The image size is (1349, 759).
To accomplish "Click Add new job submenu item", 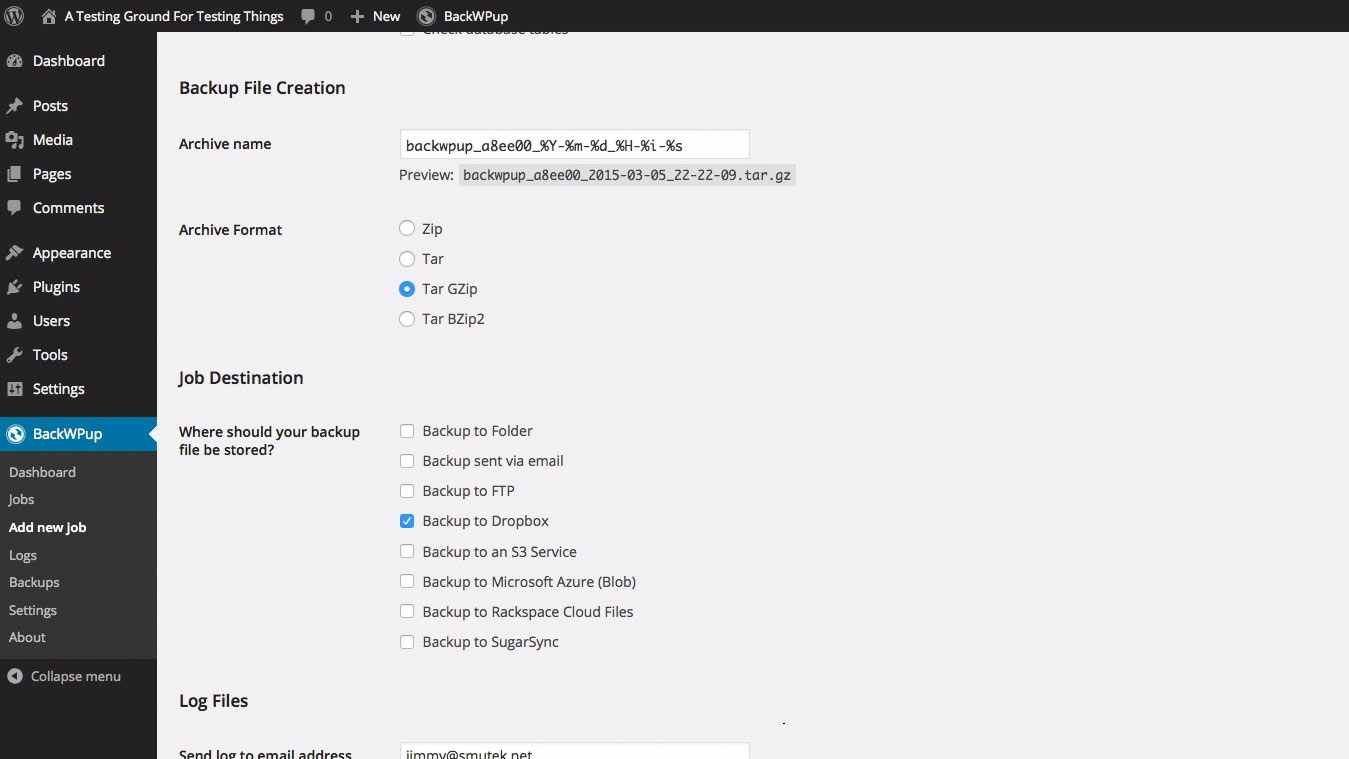I will click(x=47, y=527).
